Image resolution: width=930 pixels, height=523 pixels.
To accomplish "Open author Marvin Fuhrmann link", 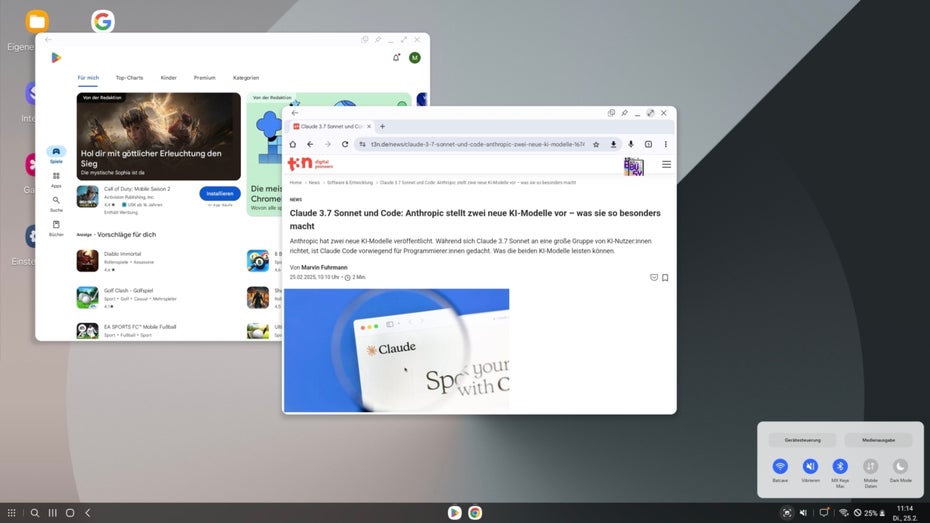I will [324, 267].
